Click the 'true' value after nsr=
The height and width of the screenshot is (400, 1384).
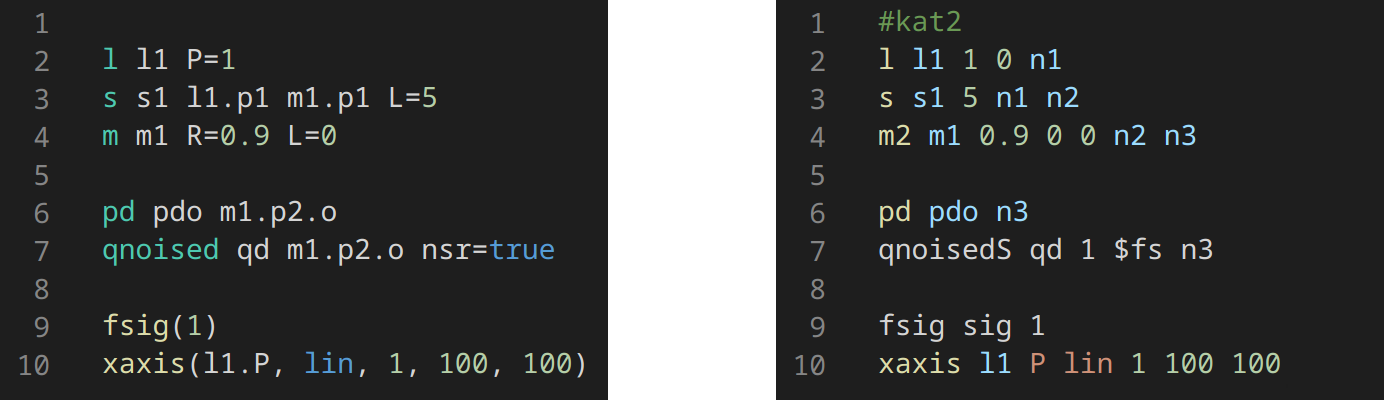coord(522,250)
